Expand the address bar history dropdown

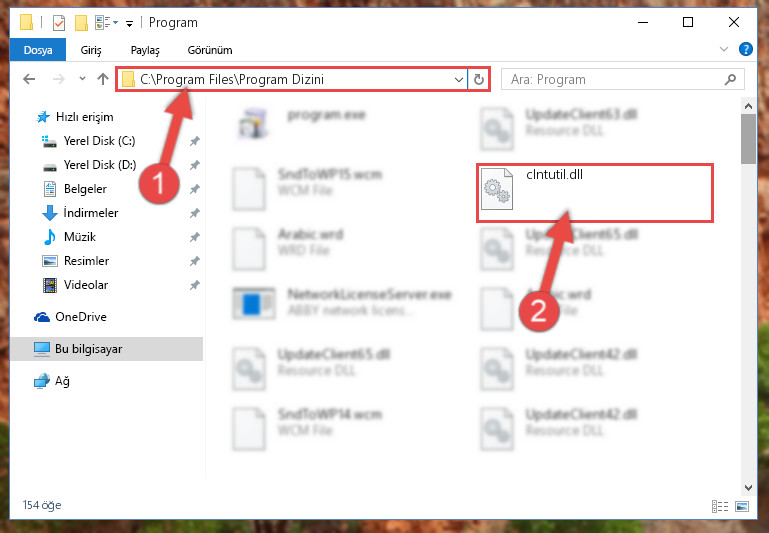pyautogui.click(x=459, y=79)
